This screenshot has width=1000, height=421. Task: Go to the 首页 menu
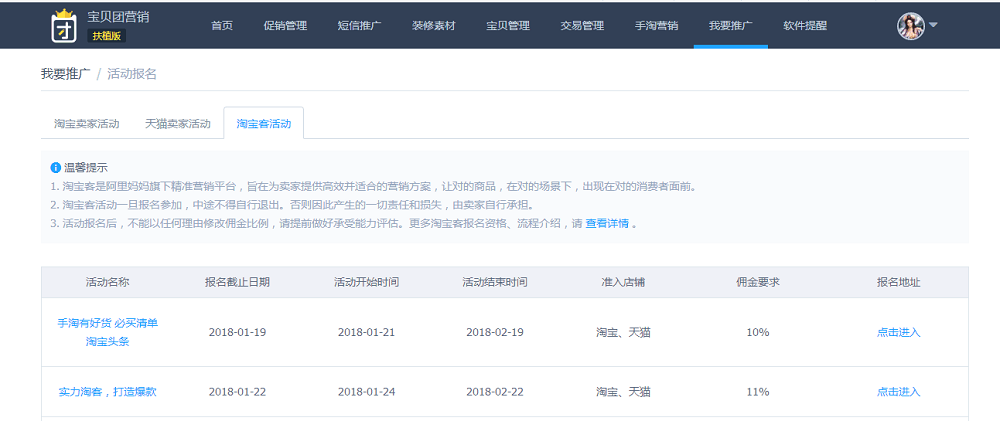click(x=222, y=26)
